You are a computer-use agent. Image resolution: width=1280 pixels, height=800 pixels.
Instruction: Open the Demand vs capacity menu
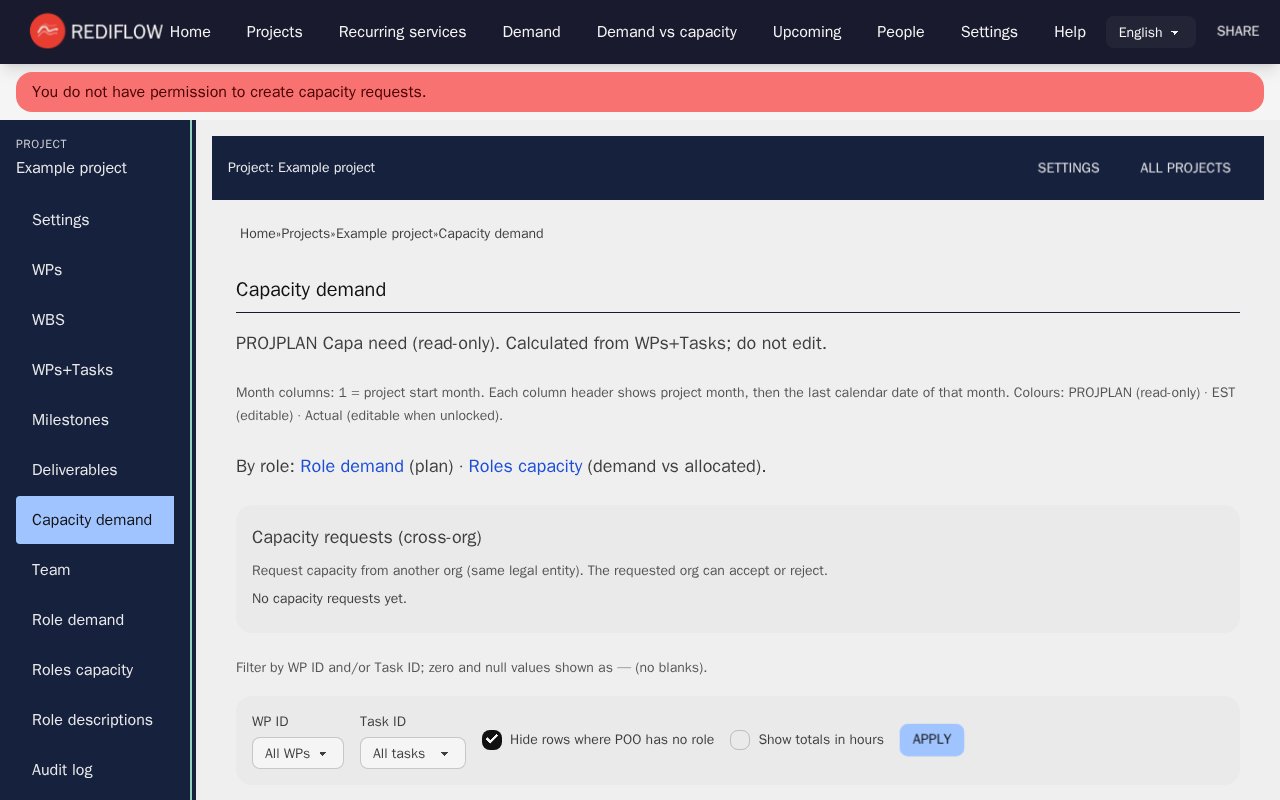click(x=666, y=32)
